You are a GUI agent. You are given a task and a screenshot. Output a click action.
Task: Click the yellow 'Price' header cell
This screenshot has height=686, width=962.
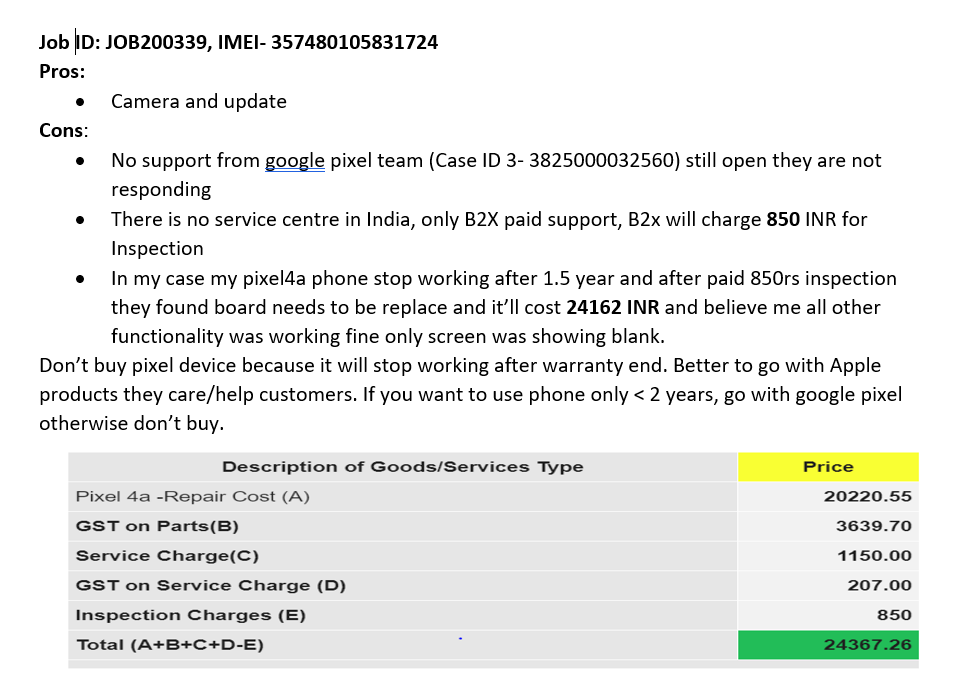[828, 467]
